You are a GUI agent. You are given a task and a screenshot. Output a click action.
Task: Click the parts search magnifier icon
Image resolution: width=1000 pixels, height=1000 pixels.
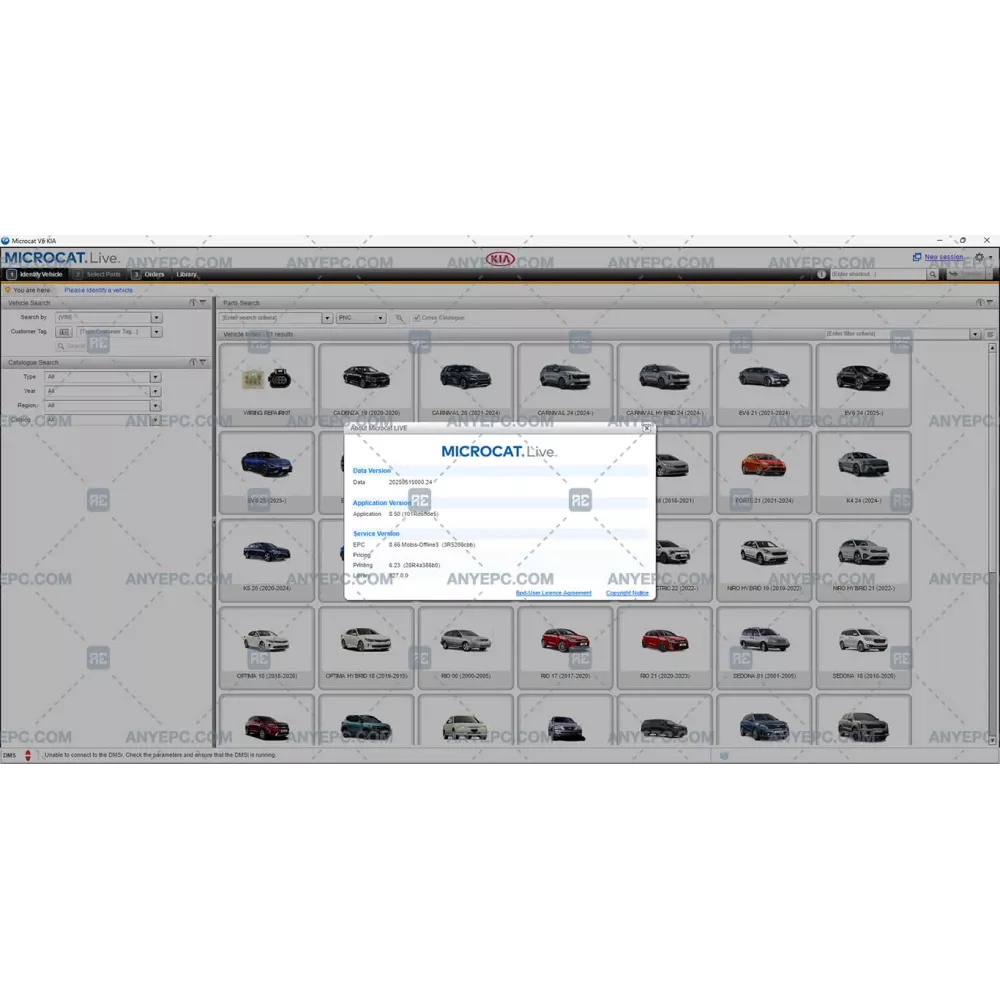click(399, 318)
